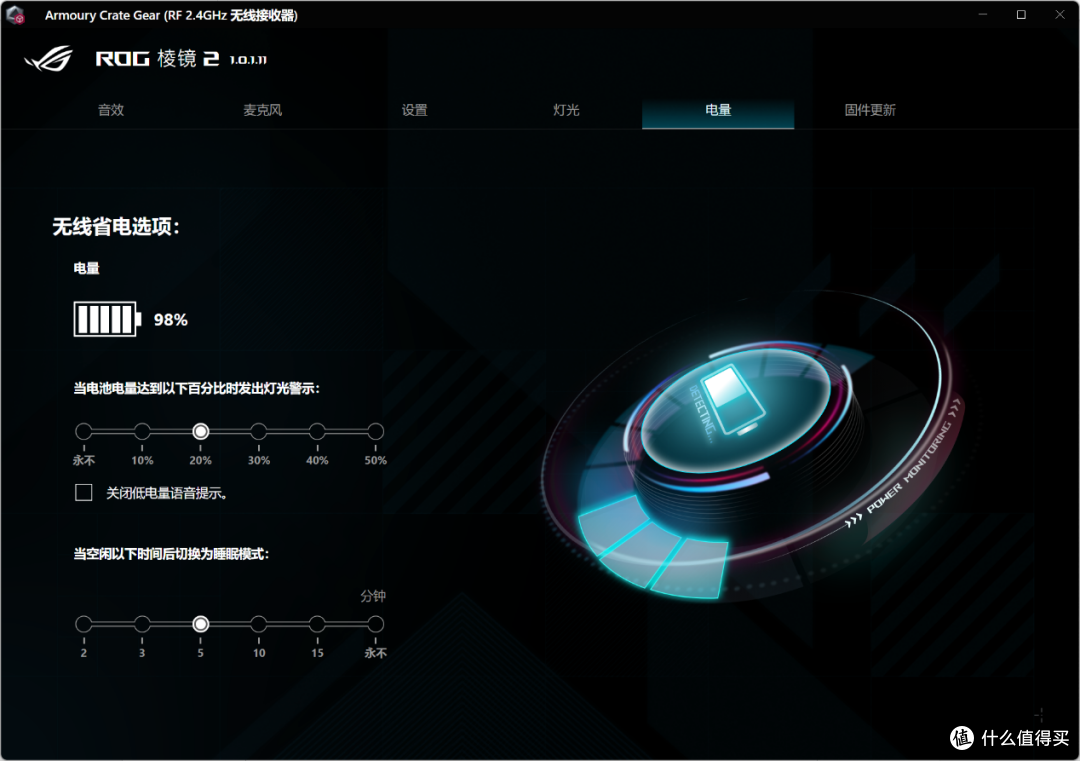Screen dimensions: 1080x761
Task: Open the 设置 tab
Action: point(415,110)
